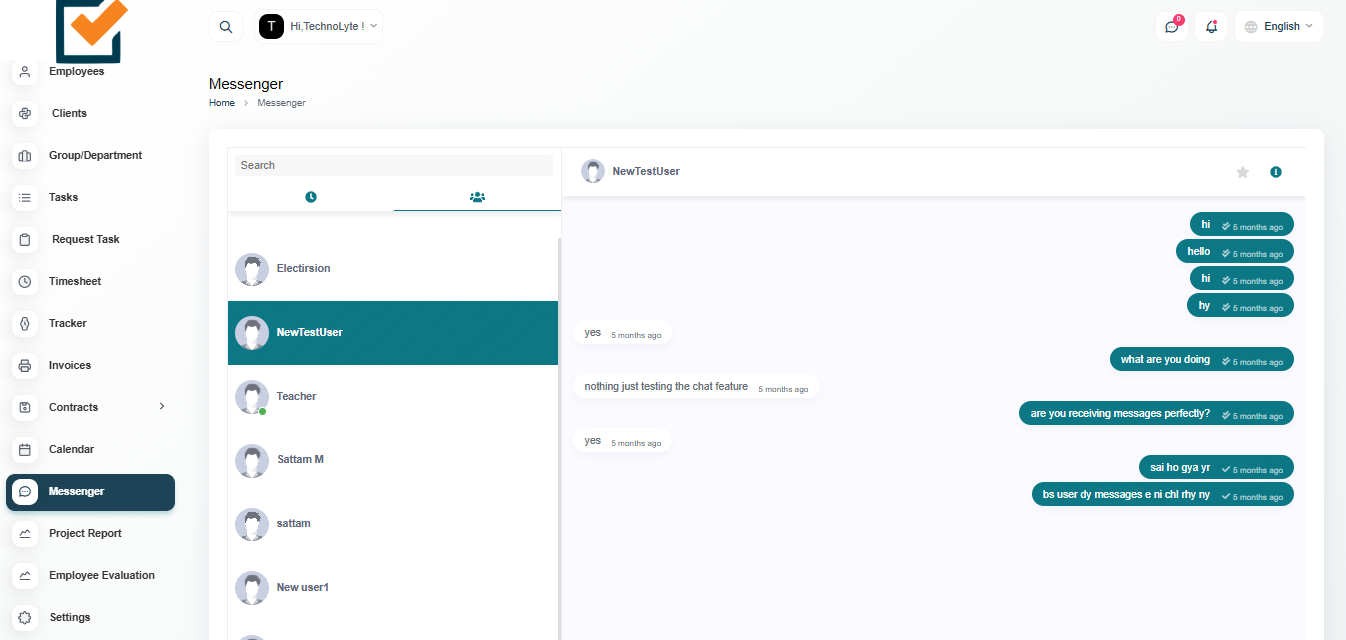Toggle the favorite star for NewTestUser

pos(1243,172)
